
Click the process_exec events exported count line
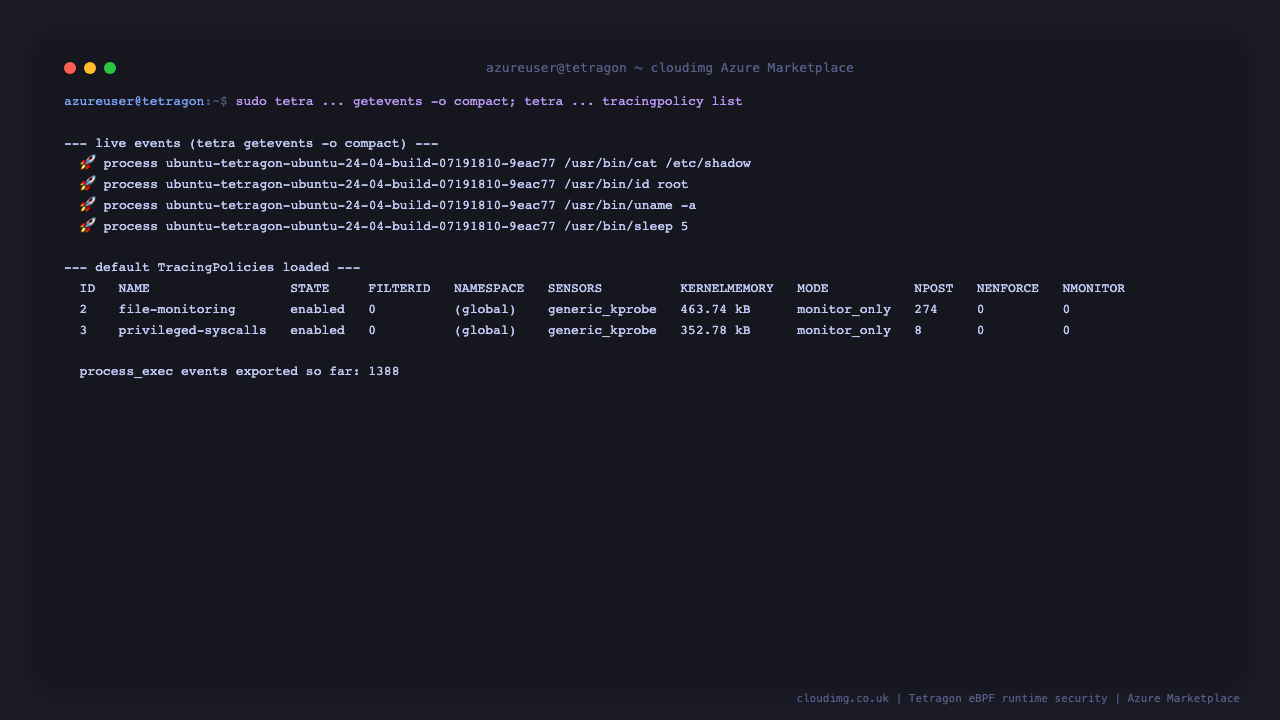pyautogui.click(x=239, y=371)
